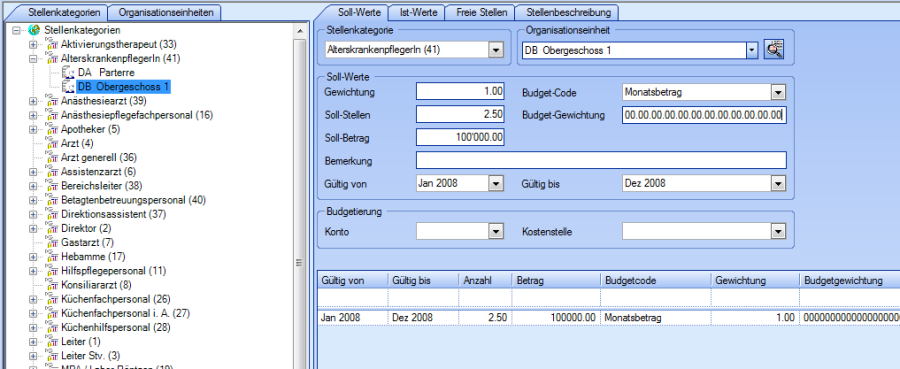Sort by the Budgetcode column header
900x369 pixels.
coord(655,281)
